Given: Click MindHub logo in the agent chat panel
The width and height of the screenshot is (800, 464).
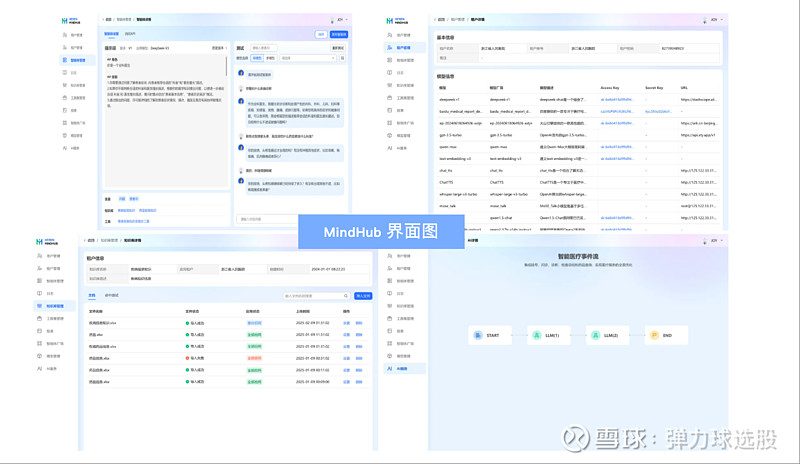Looking at the screenshot, I should [x=71, y=21].
